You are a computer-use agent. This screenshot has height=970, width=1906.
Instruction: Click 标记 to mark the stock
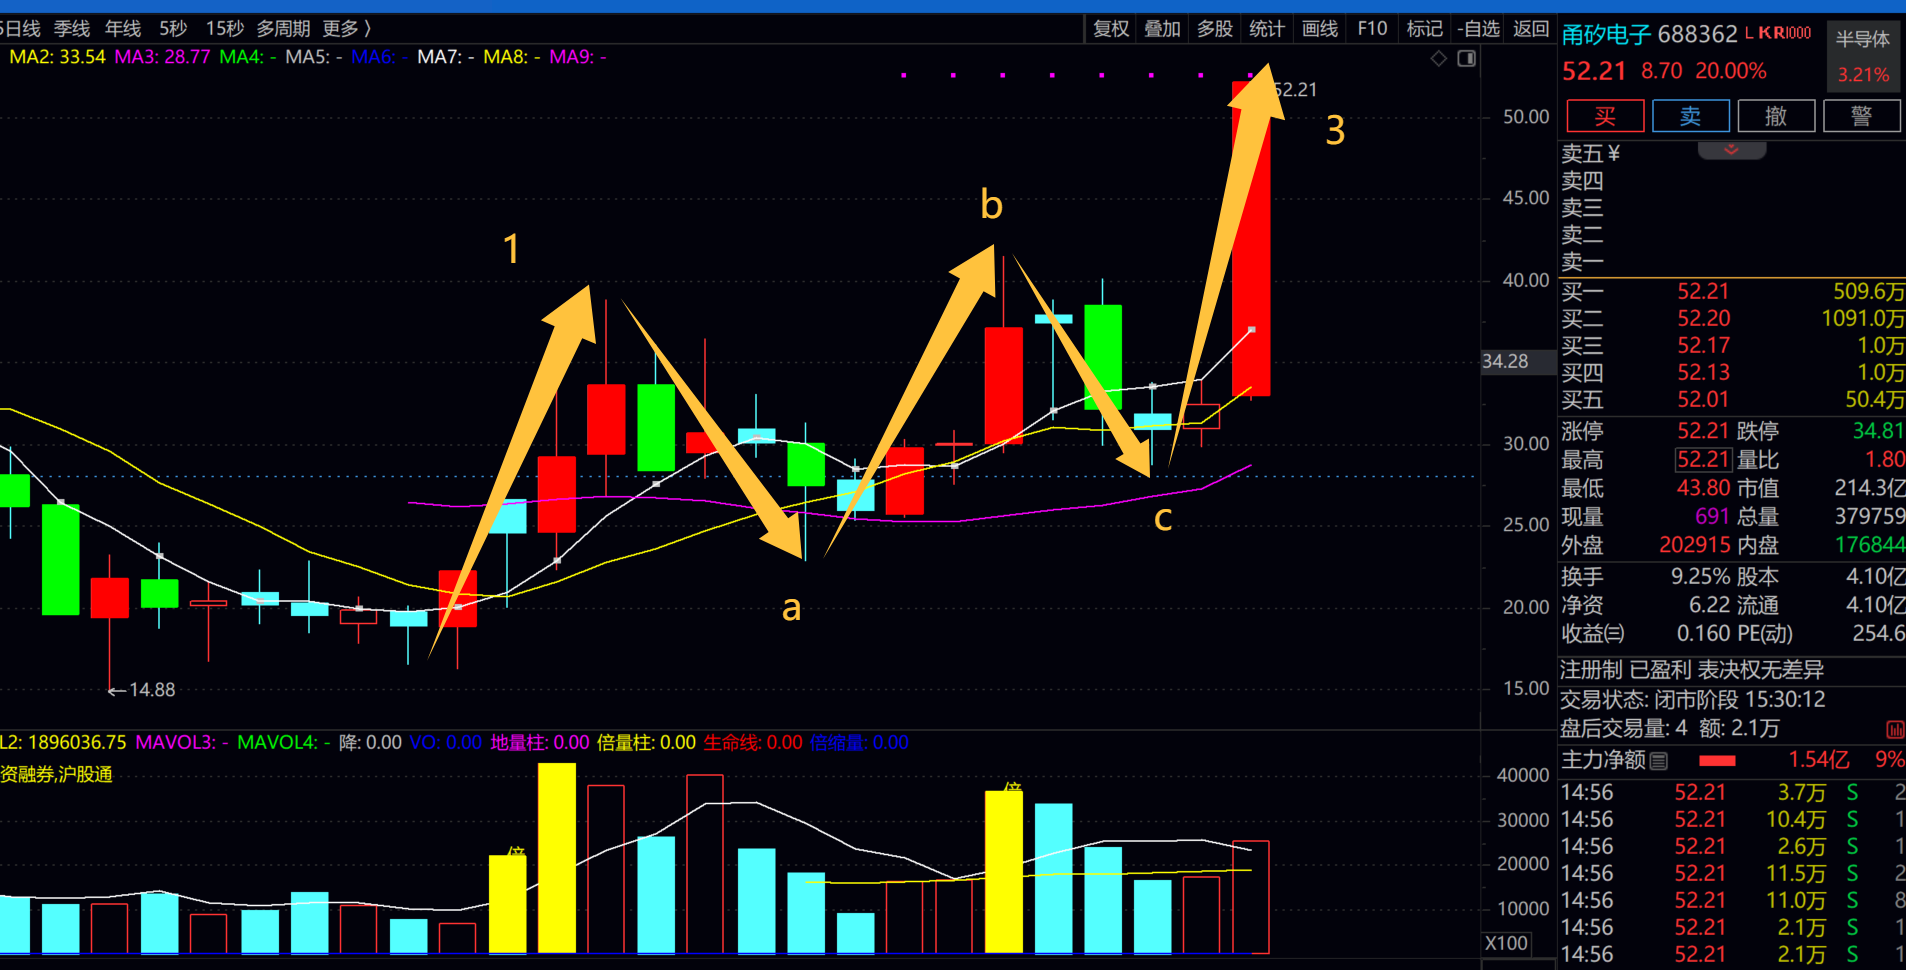point(1424,28)
